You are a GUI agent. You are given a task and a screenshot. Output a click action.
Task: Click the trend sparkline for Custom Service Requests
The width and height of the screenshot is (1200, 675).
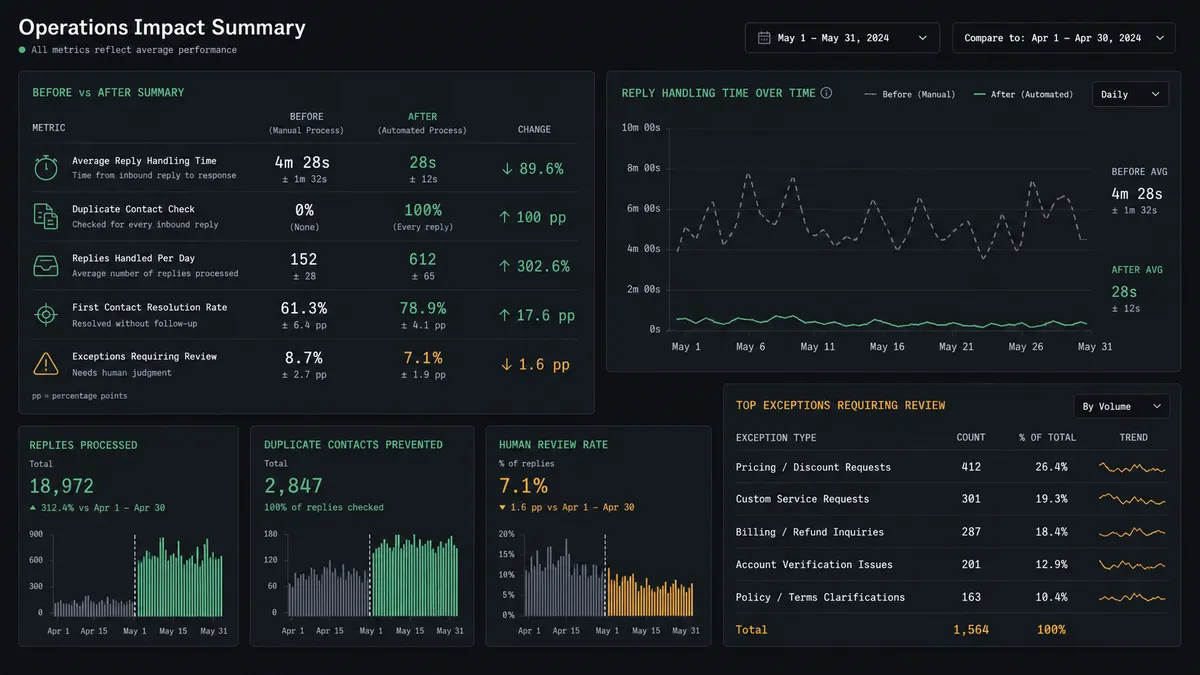1132,499
